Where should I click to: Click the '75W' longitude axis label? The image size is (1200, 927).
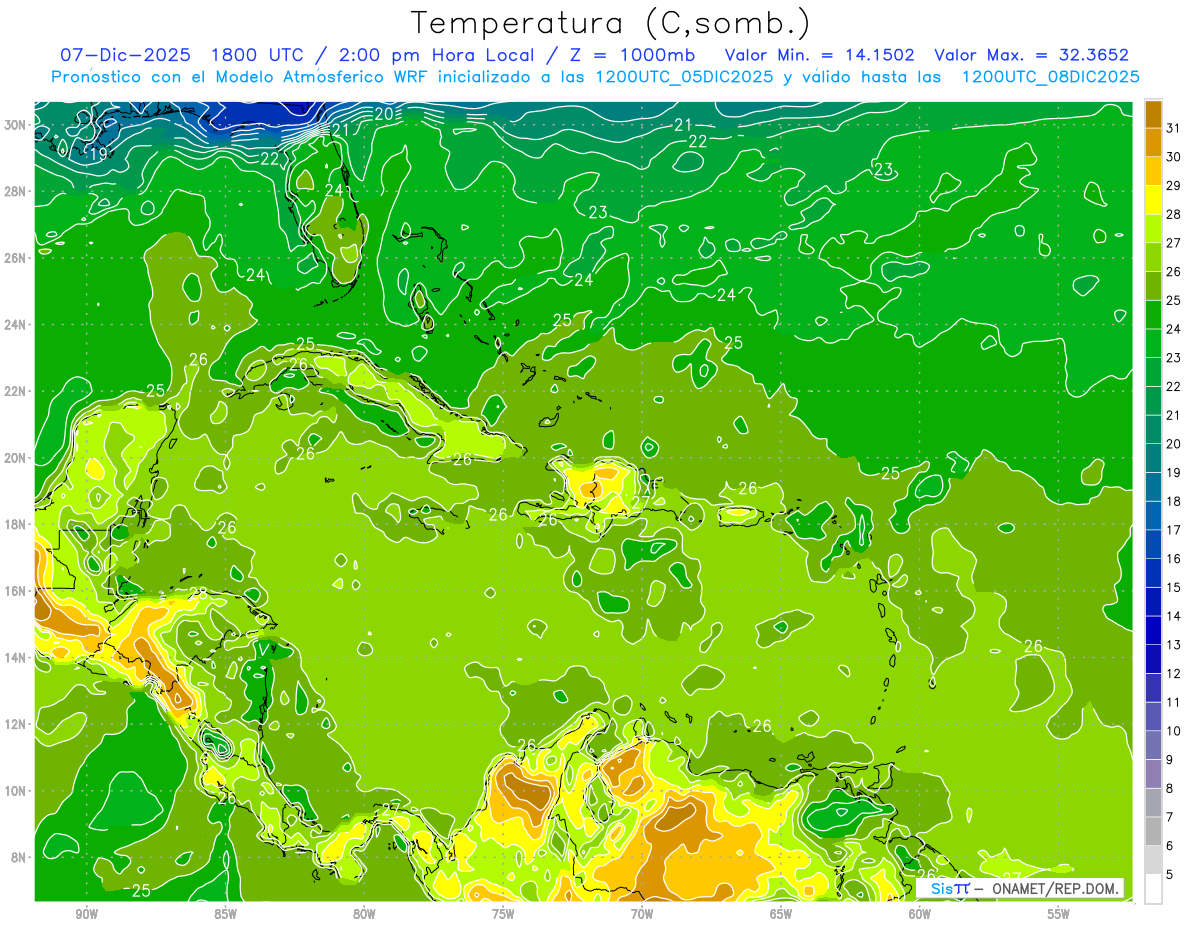503,914
